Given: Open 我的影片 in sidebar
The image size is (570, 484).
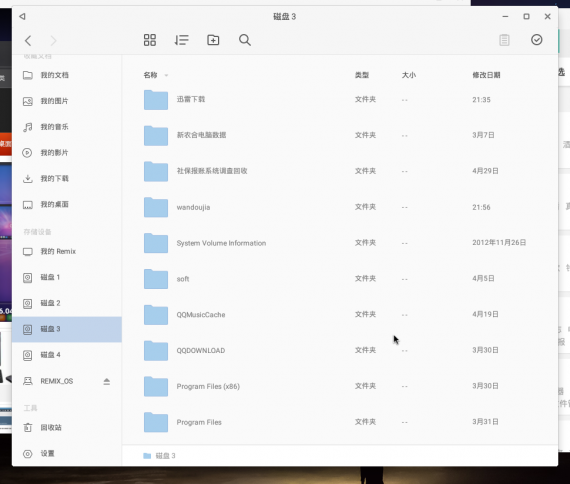Looking at the screenshot, I should (67, 153).
